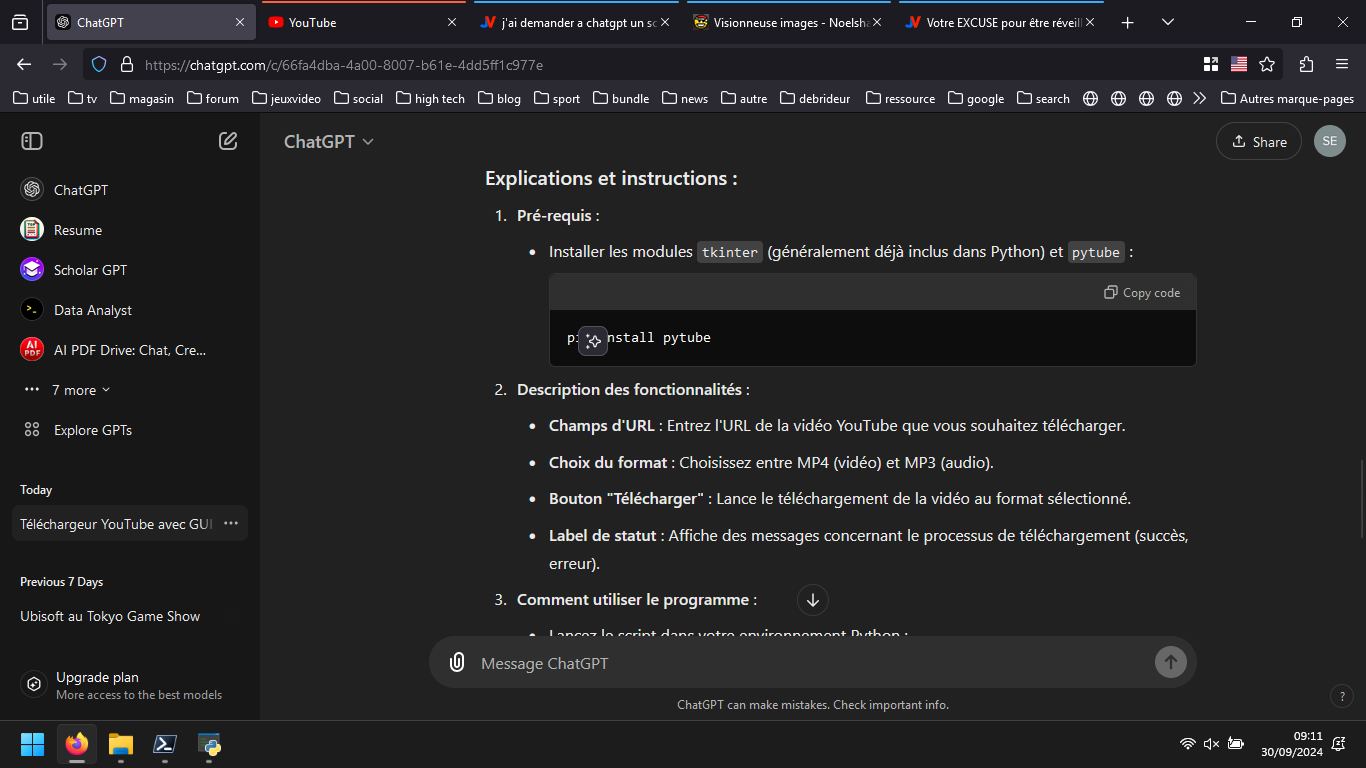Start a new chat with compose icon
The height and width of the screenshot is (768, 1366).
[228, 141]
